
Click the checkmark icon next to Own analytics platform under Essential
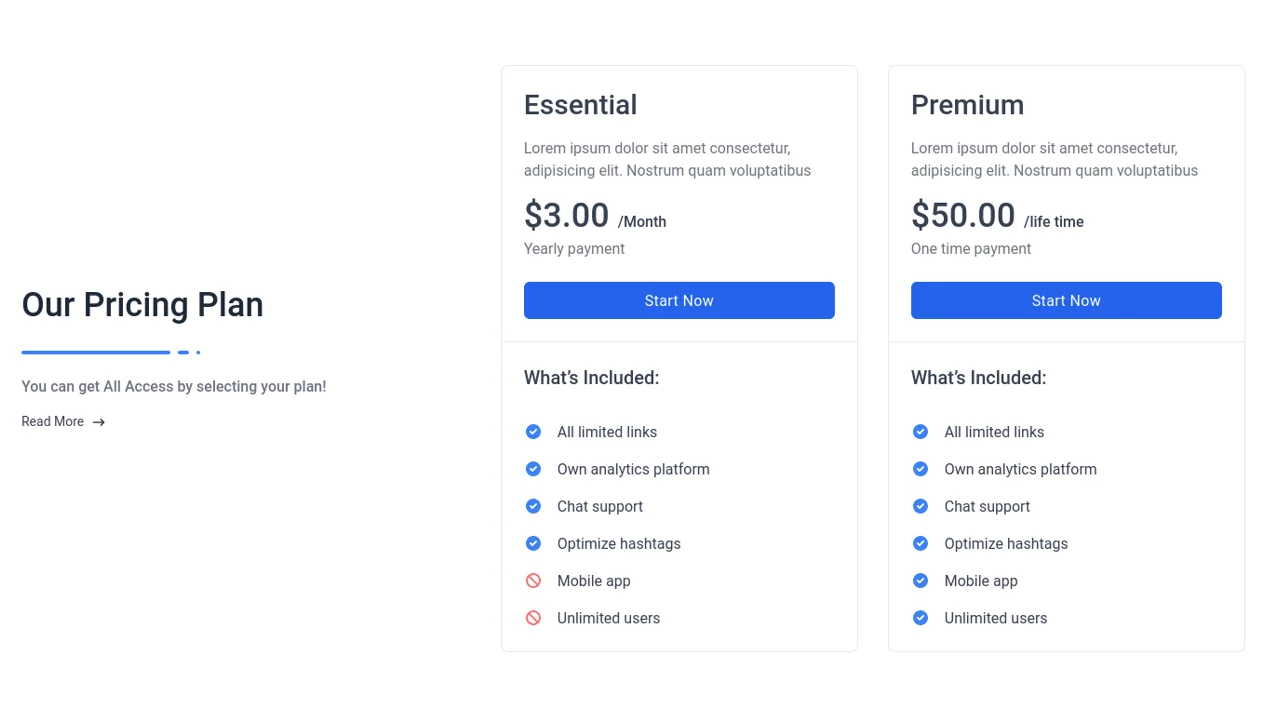[533, 468]
